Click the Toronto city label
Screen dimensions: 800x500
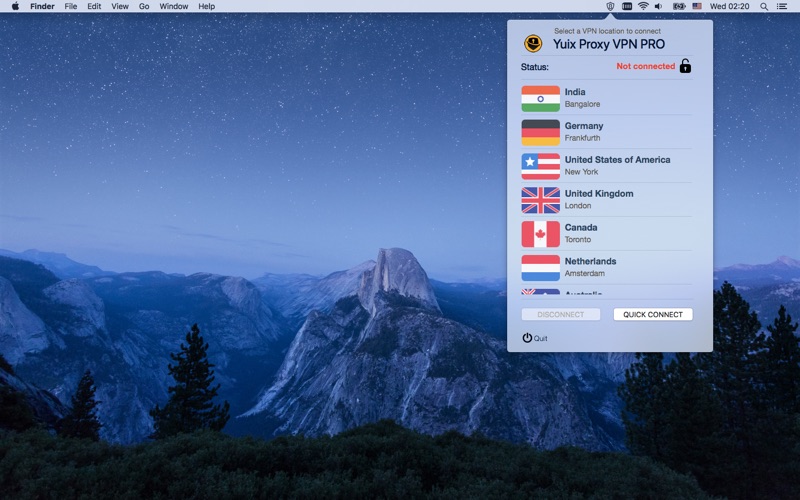(x=578, y=239)
